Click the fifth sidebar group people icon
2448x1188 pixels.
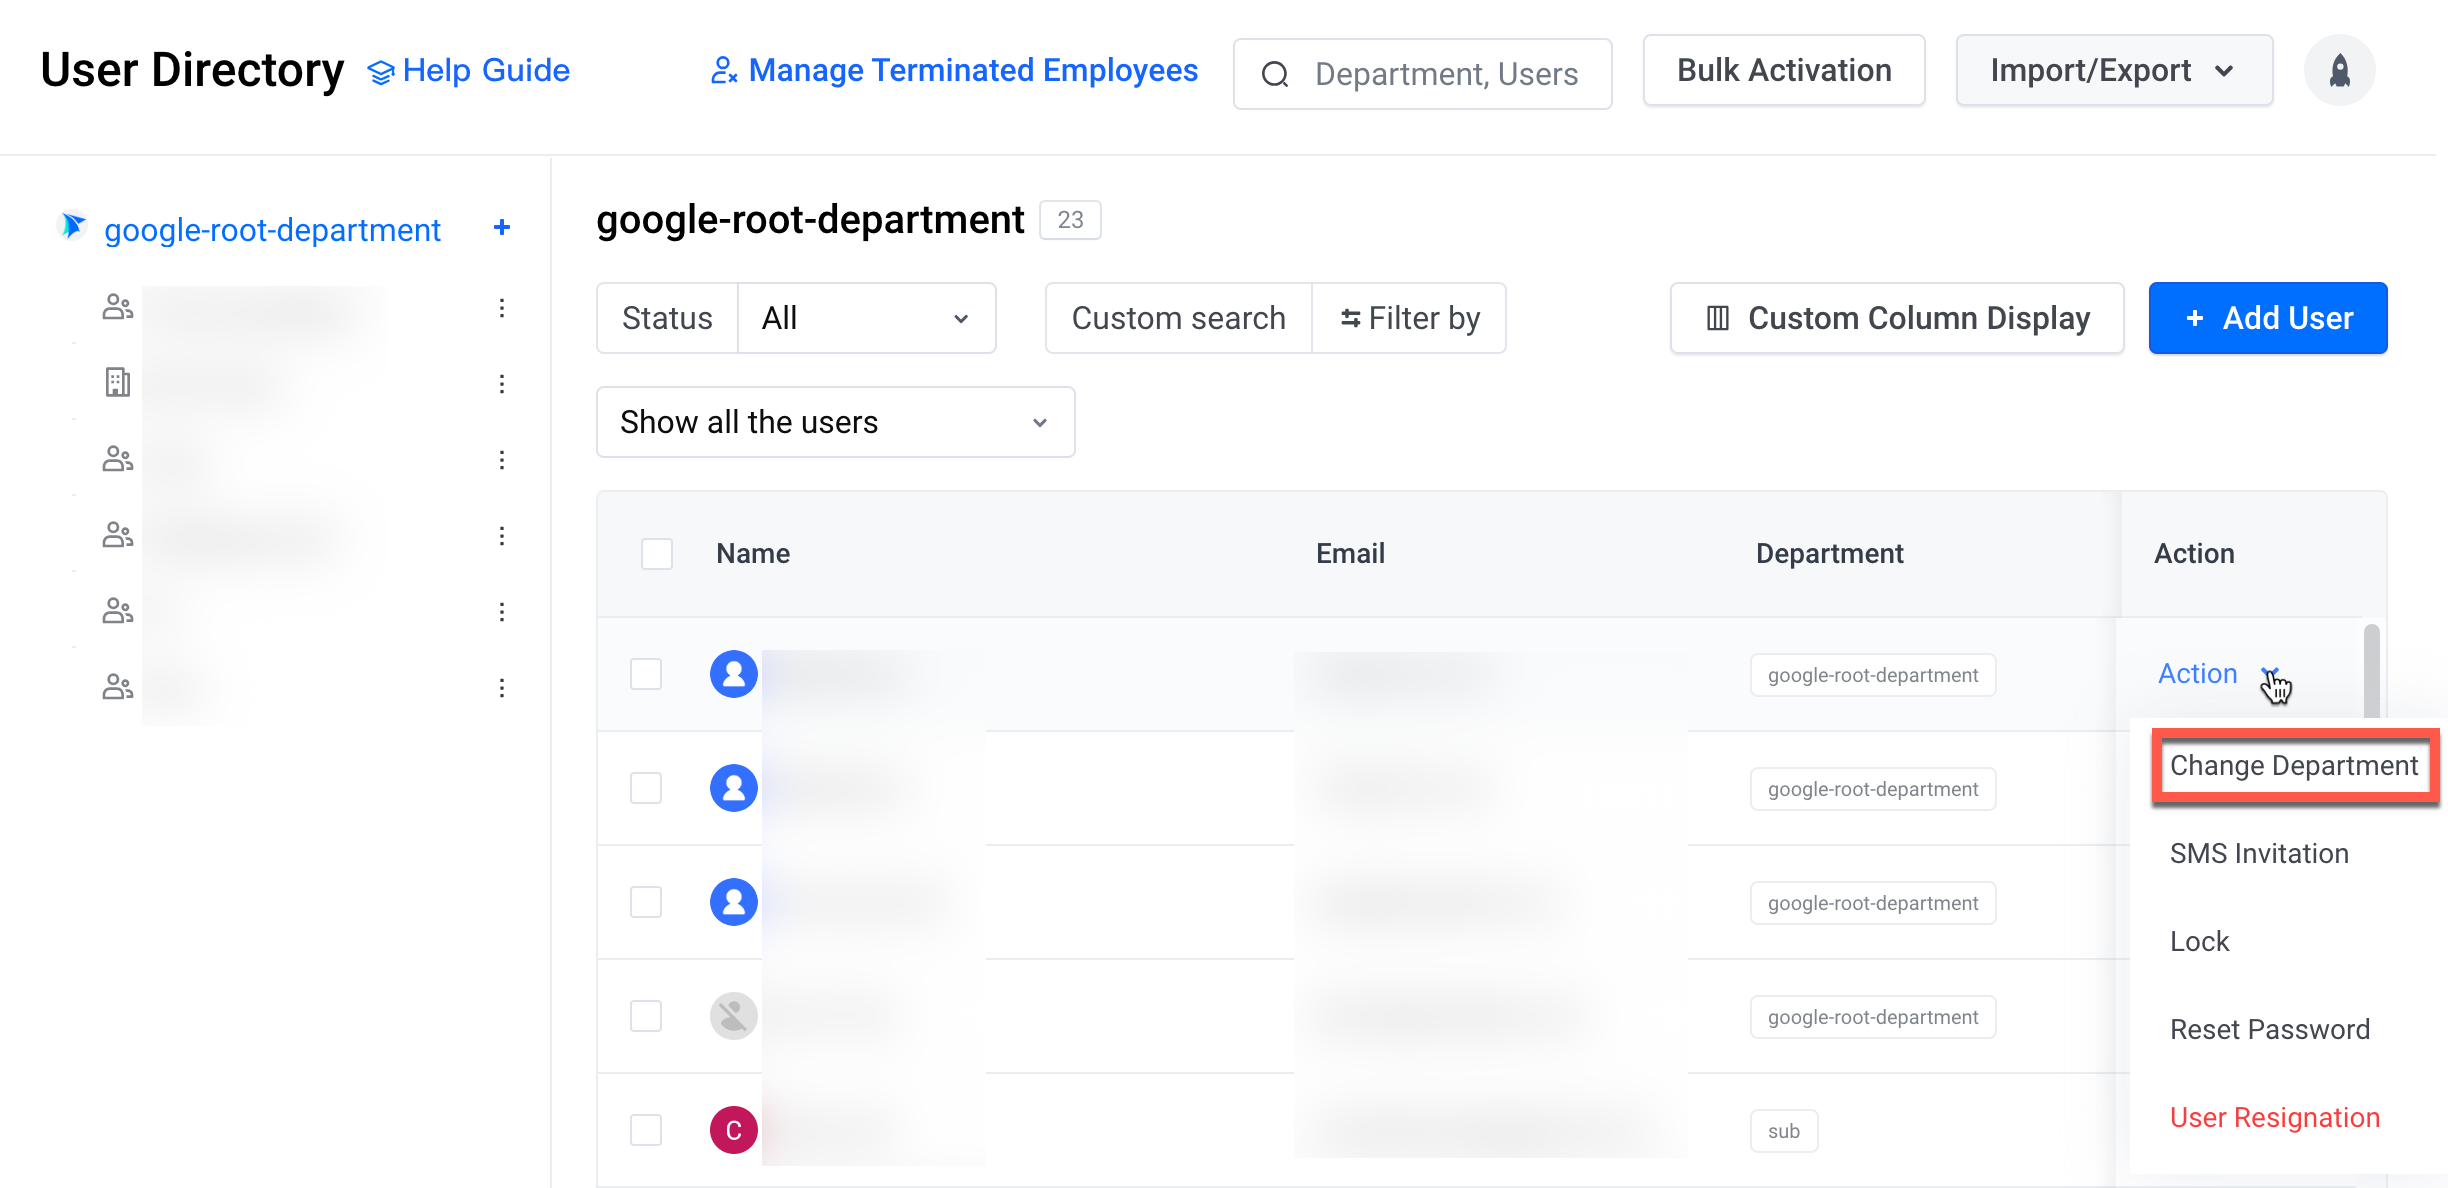tap(118, 611)
